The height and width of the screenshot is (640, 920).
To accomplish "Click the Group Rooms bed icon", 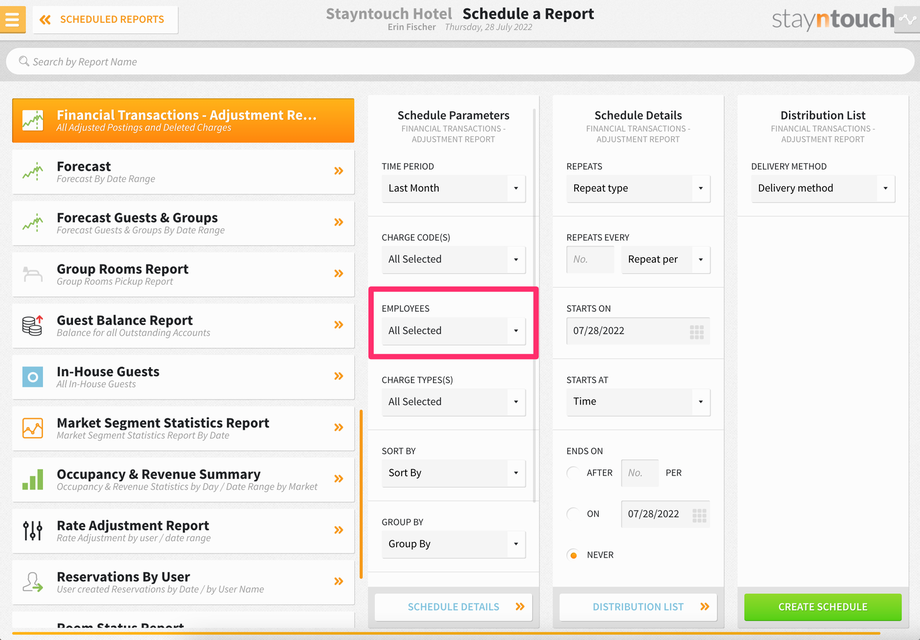I will tap(33, 273).
